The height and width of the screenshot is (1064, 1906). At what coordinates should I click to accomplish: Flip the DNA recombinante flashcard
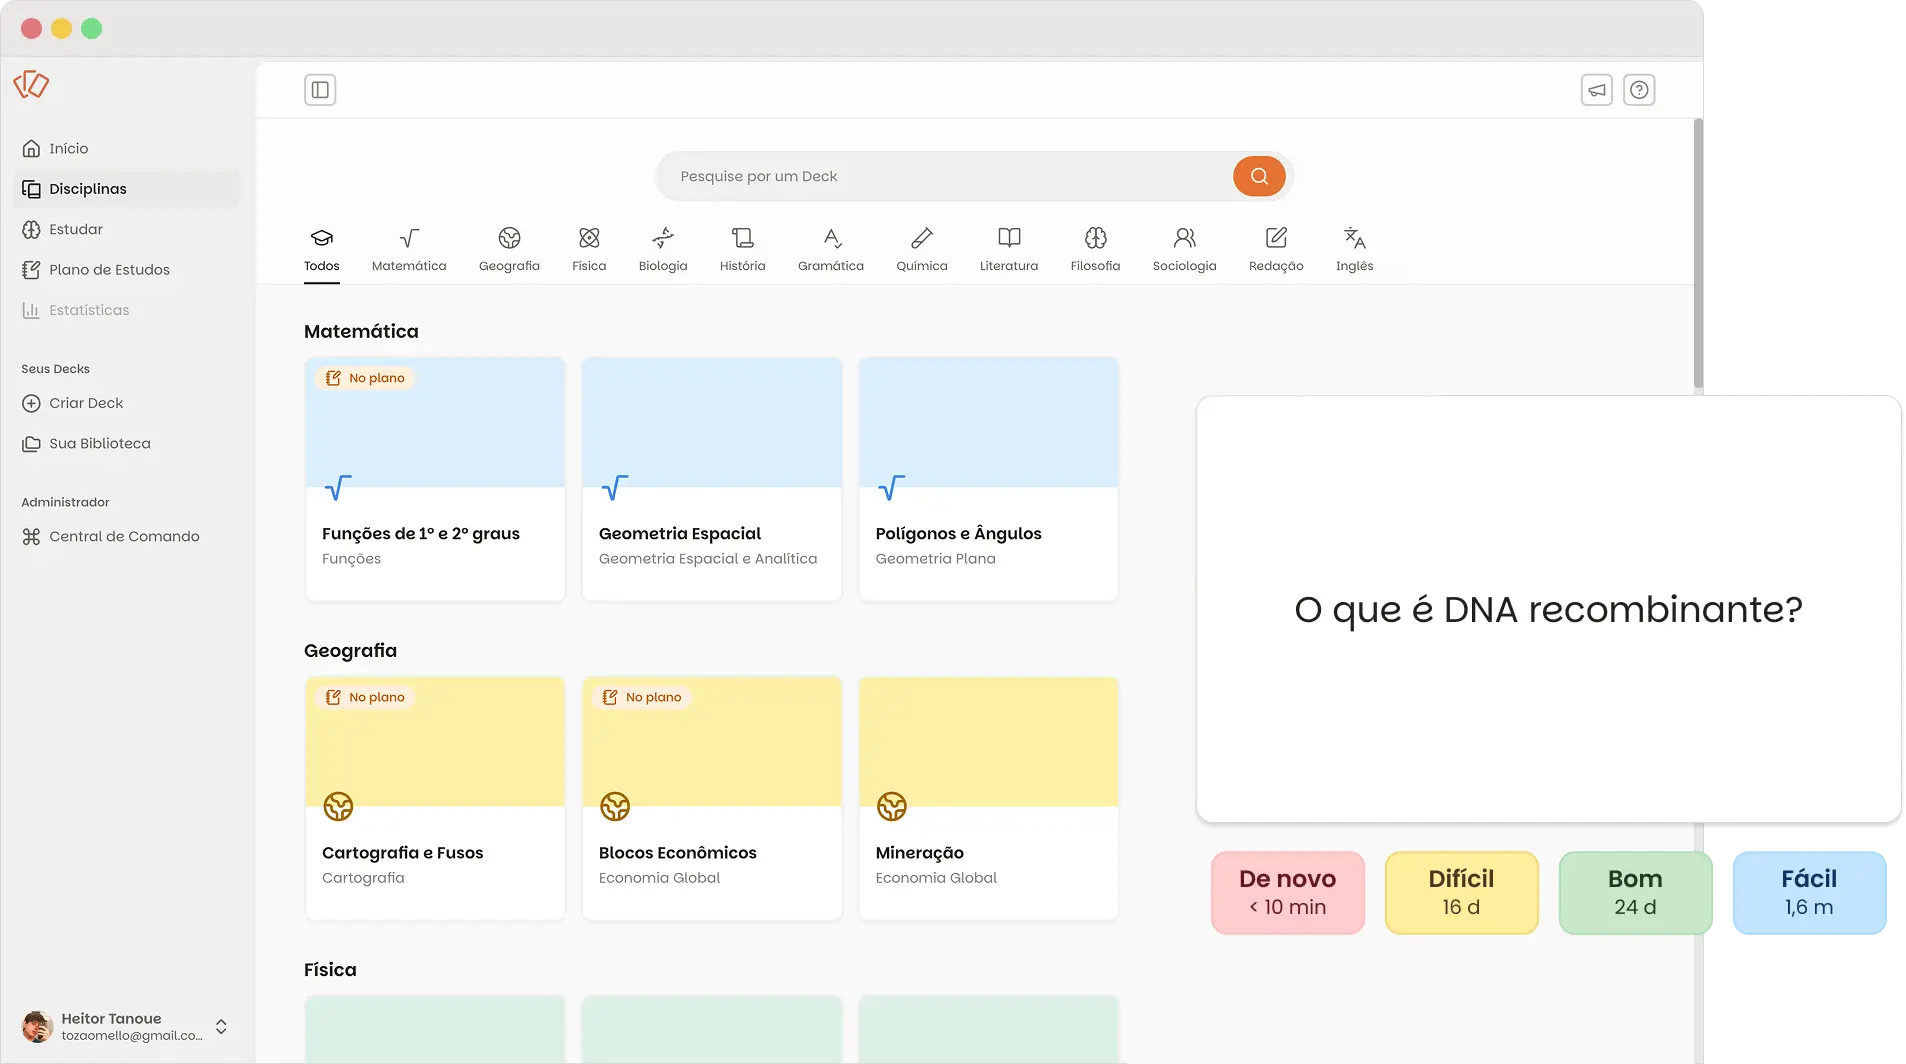(1548, 609)
